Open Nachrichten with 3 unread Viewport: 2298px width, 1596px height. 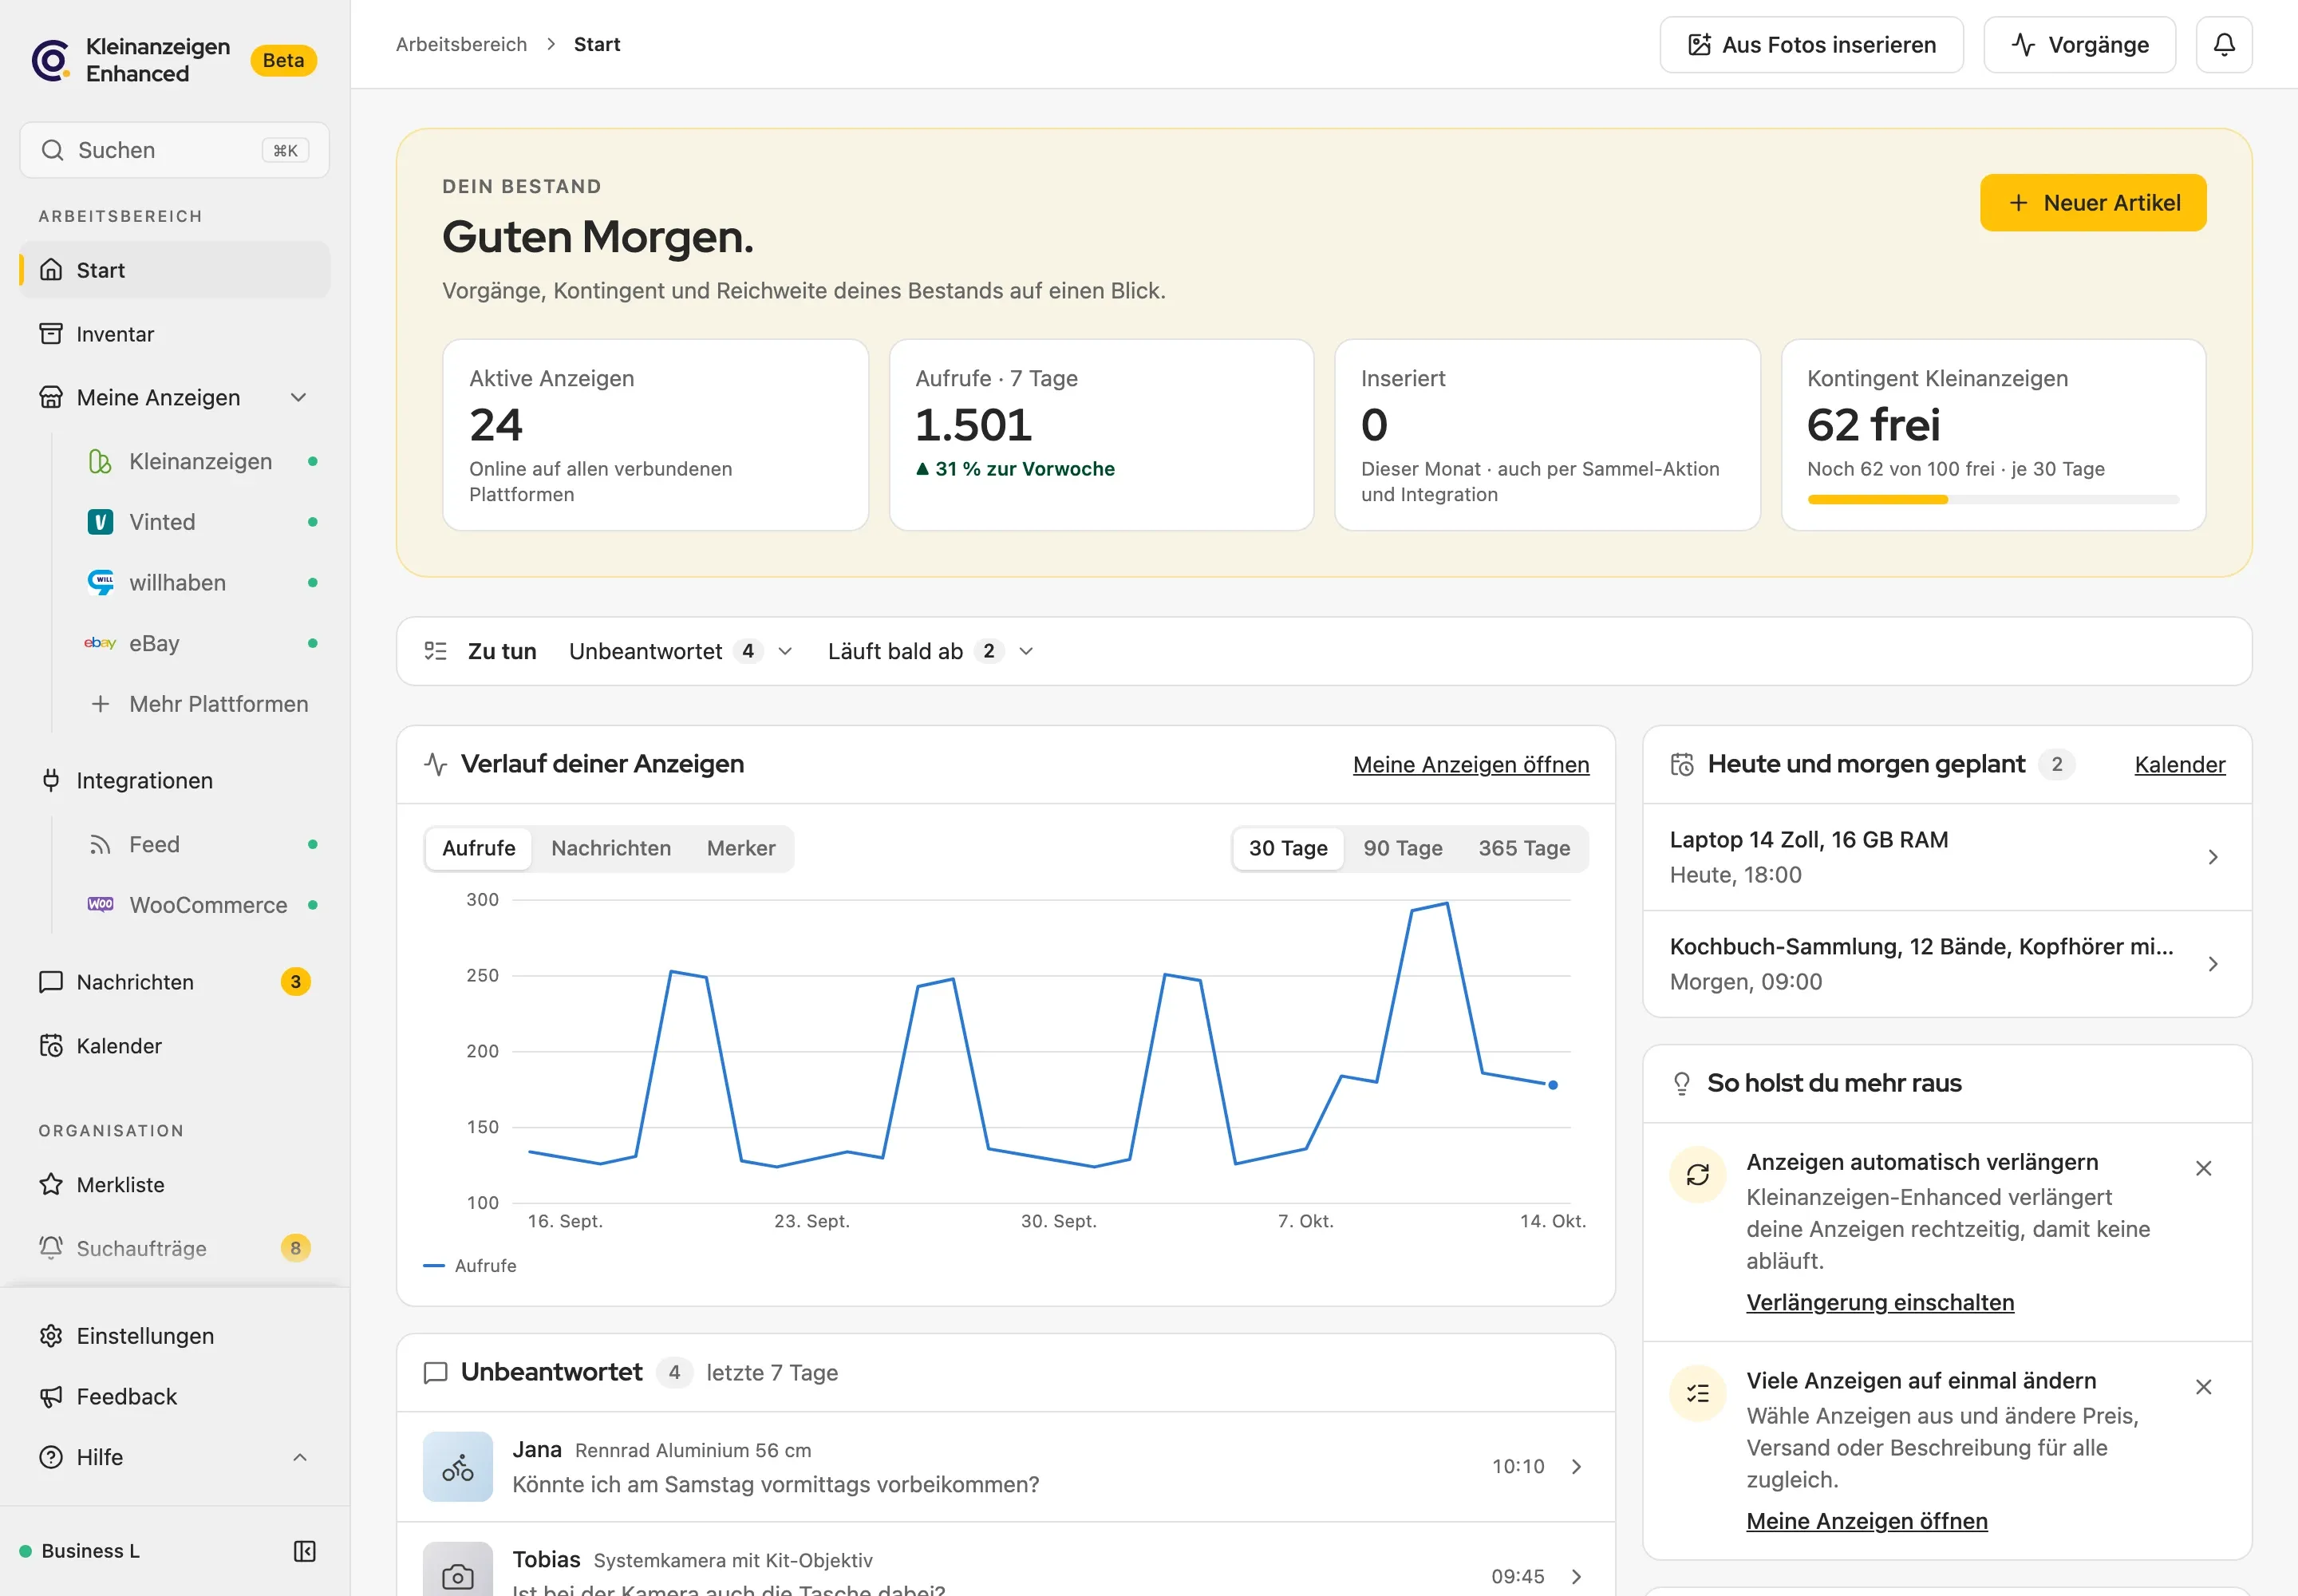[x=175, y=982]
